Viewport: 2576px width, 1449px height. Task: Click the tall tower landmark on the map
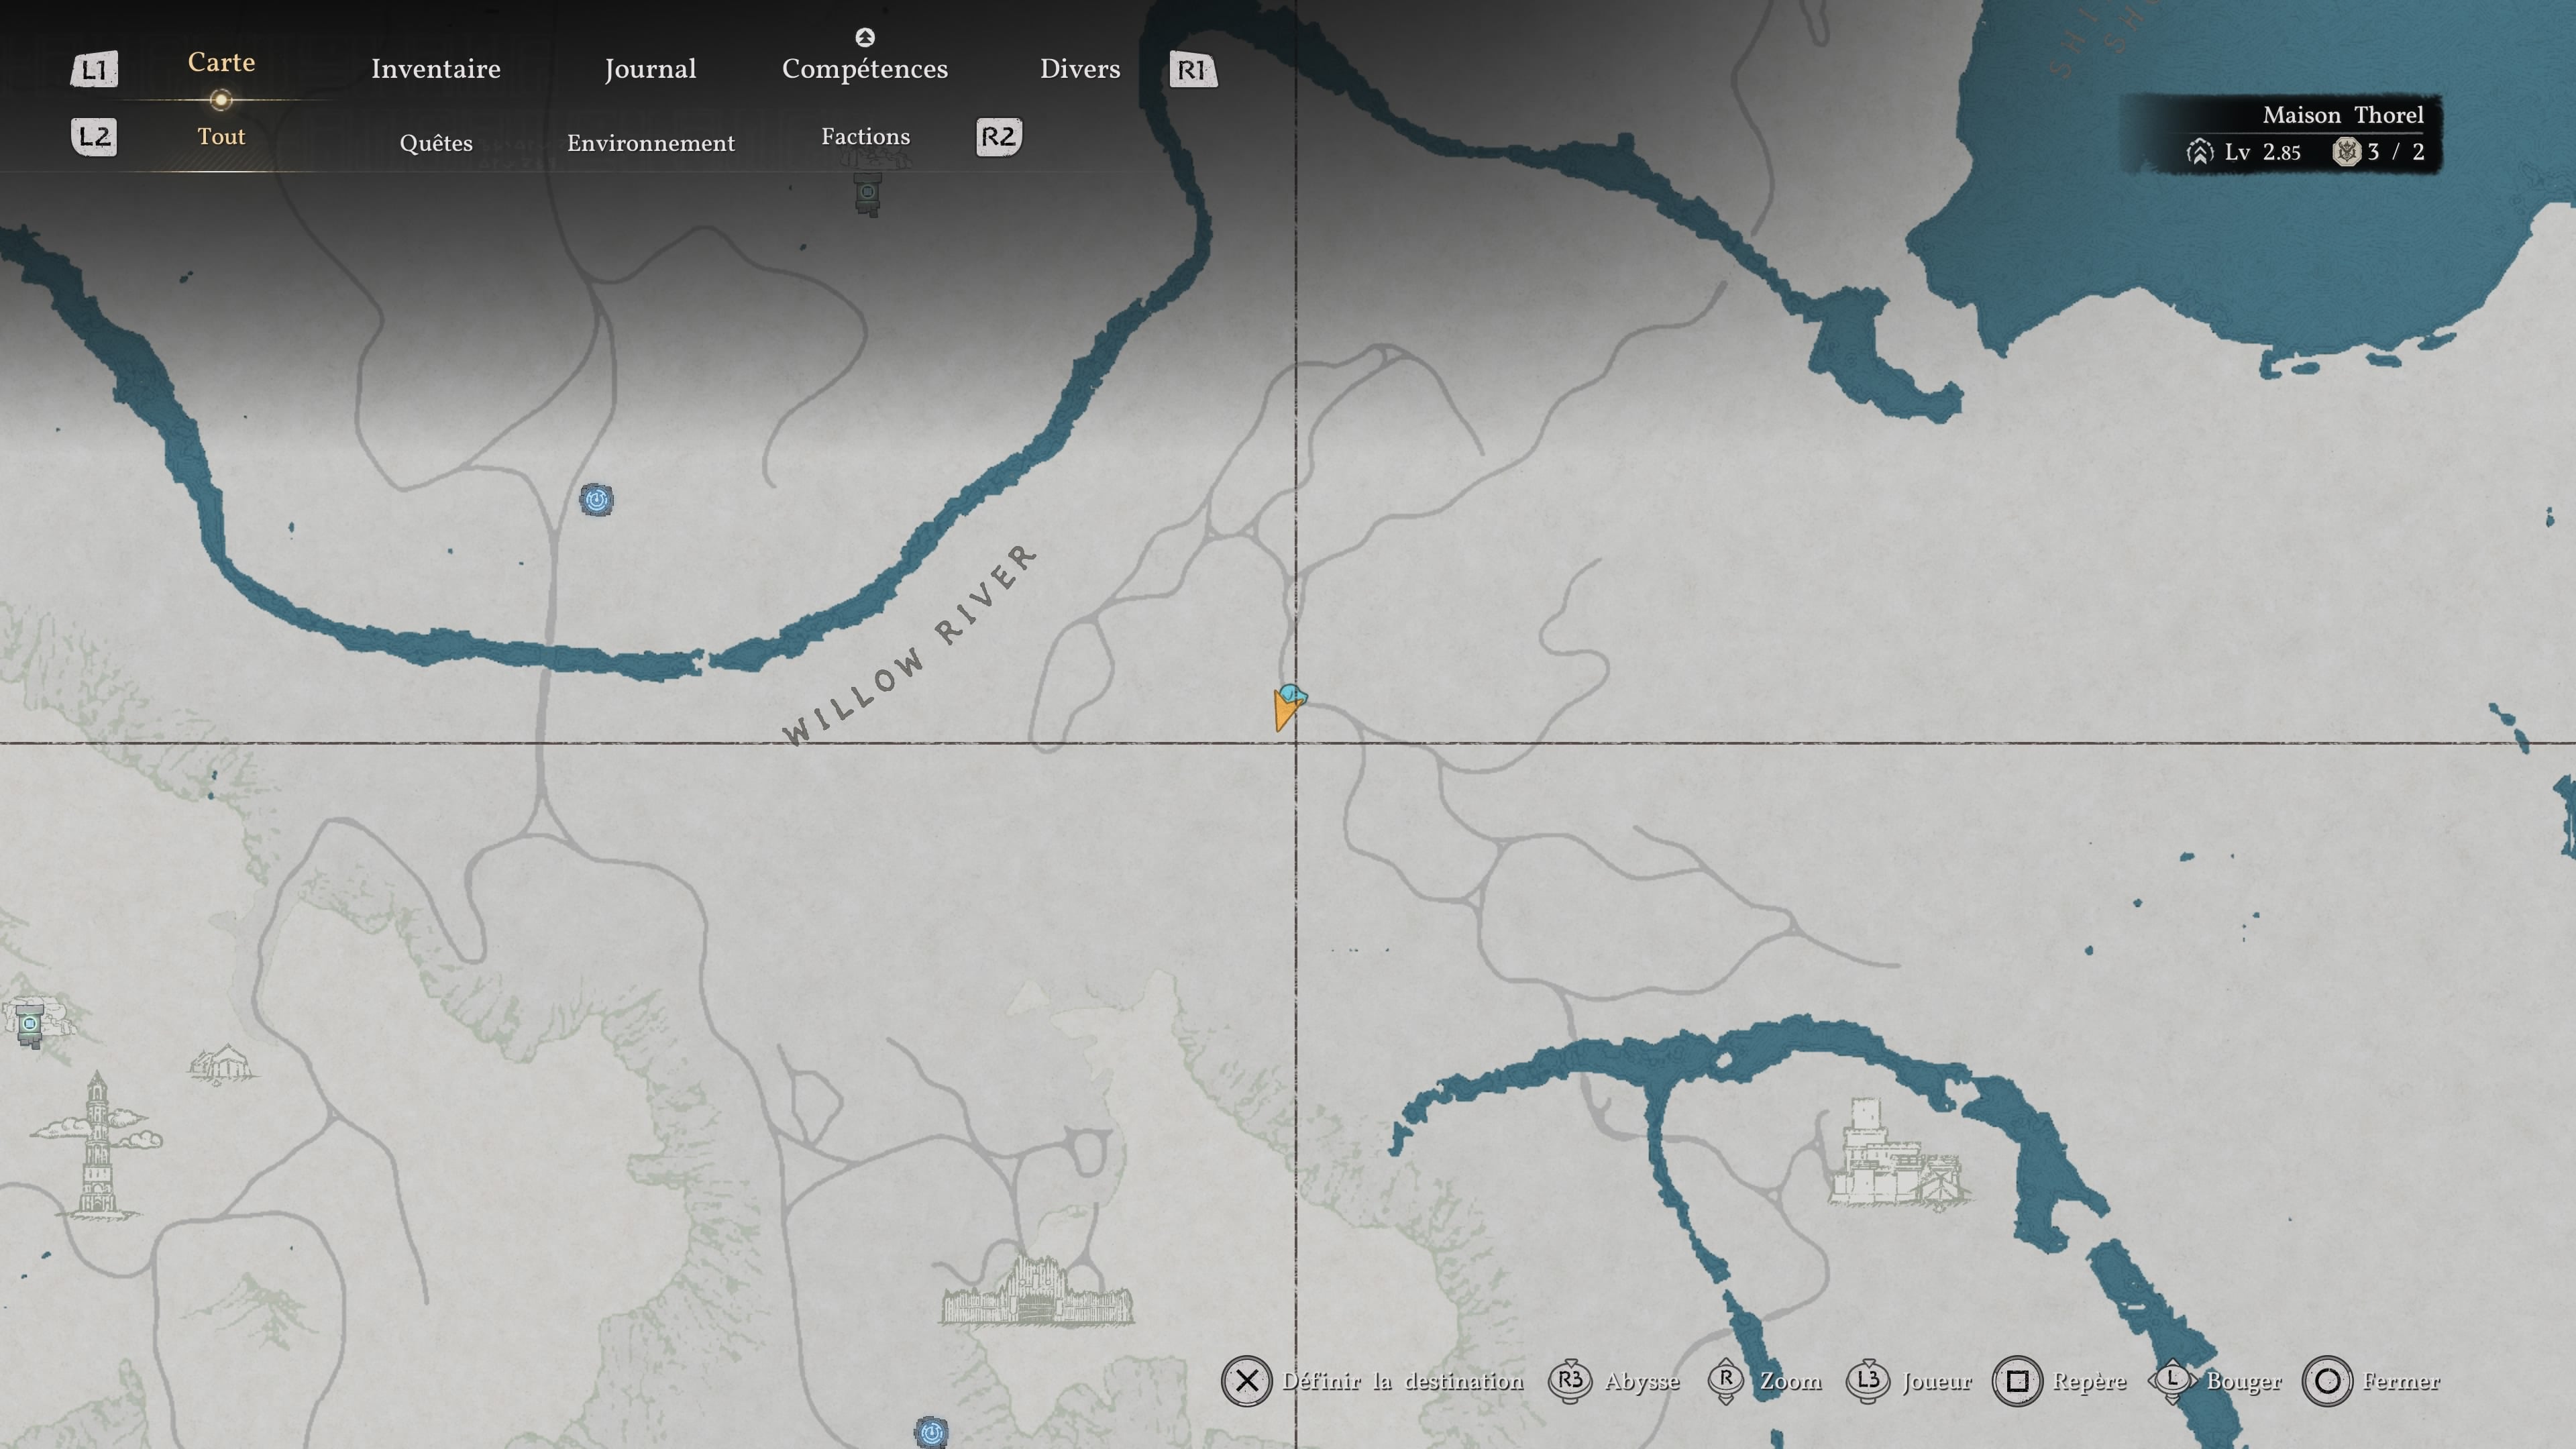click(96, 1145)
